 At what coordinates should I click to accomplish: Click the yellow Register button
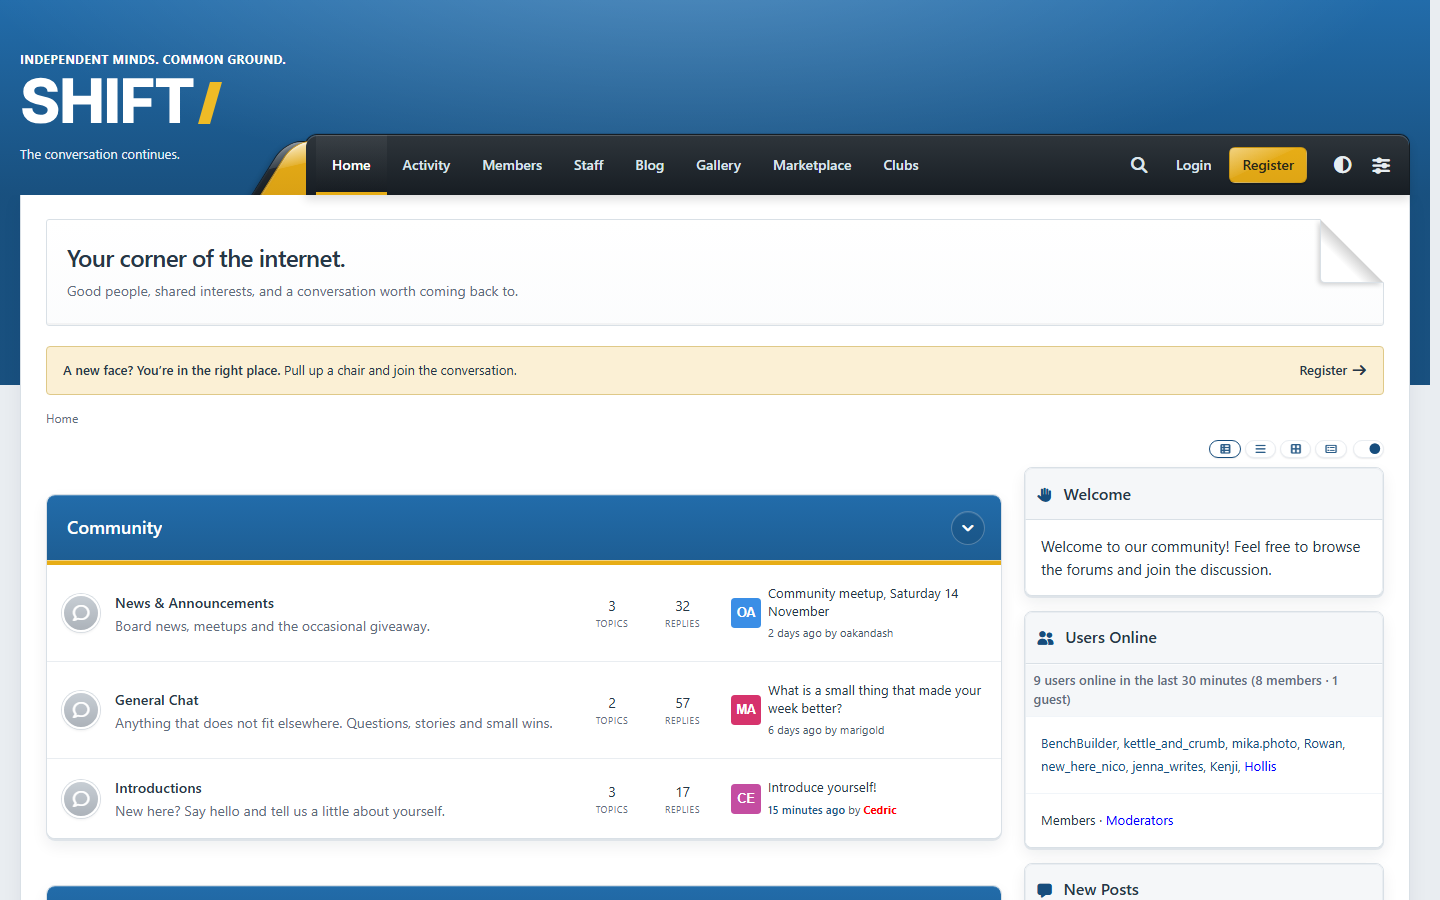coord(1268,165)
